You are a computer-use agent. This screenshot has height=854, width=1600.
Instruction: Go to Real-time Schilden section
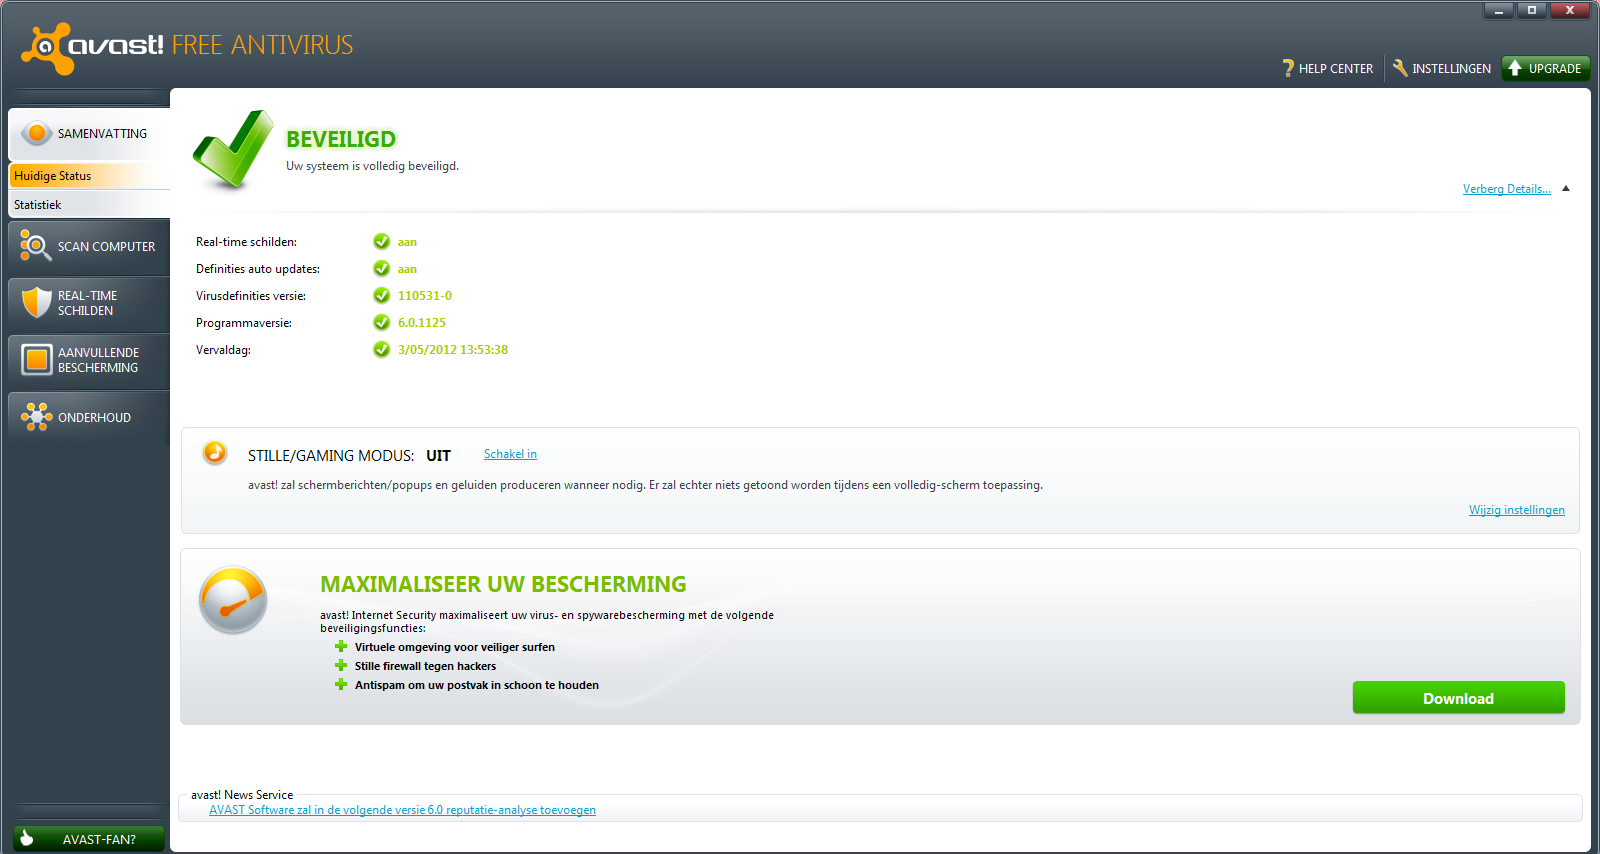[x=89, y=303]
